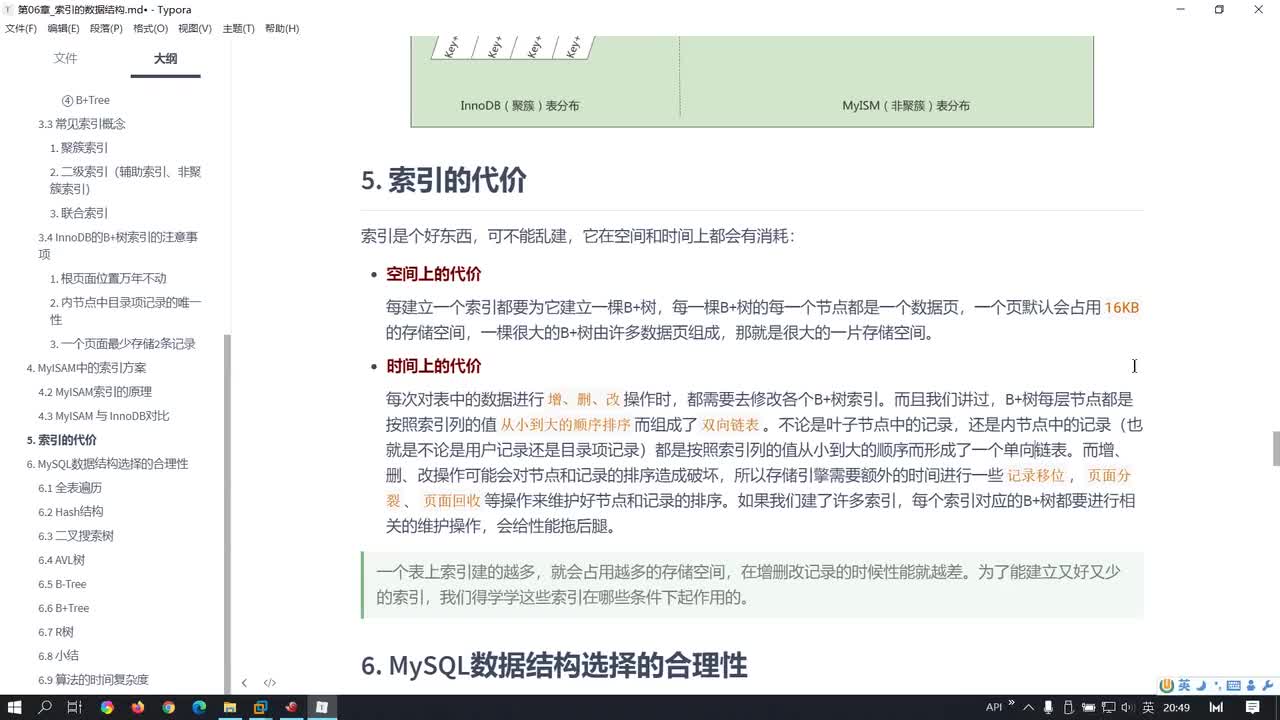Viewport: 1280px width, 720px height.
Task: Switch sidebar to the 文件 tab
Action: [x=65, y=58]
